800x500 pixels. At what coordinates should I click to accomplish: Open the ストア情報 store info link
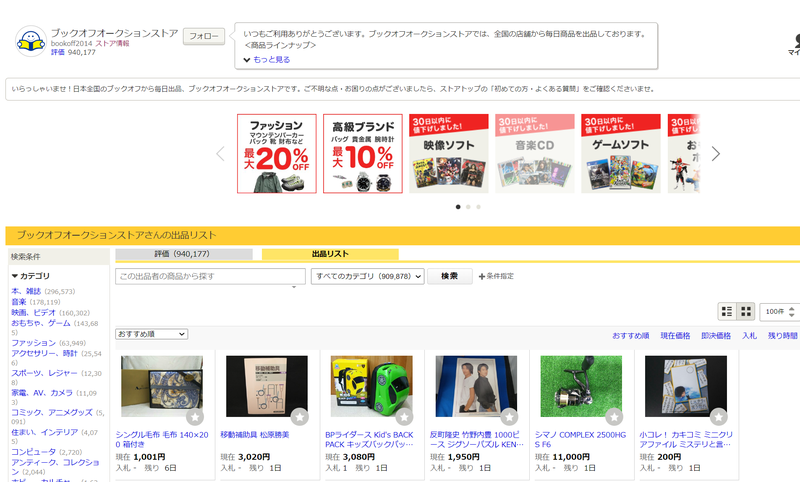[112, 43]
